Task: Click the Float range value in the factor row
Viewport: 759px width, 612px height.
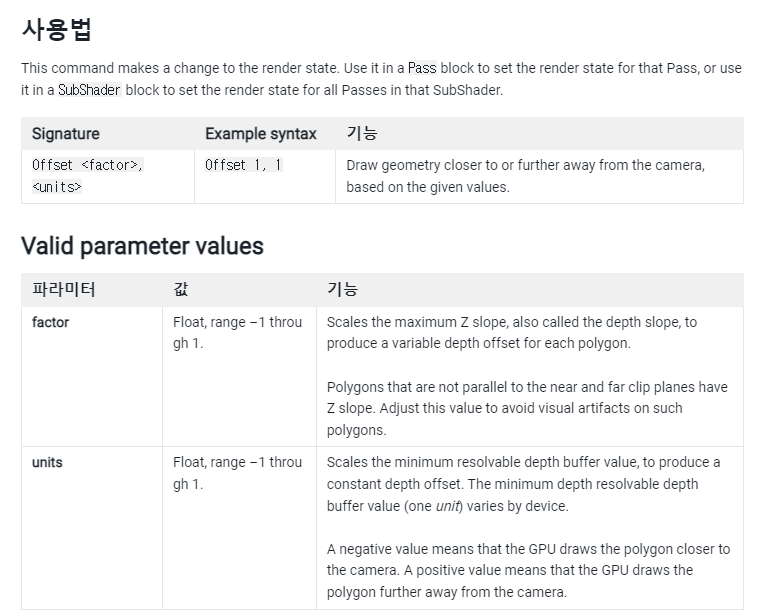Action: click(237, 333)
